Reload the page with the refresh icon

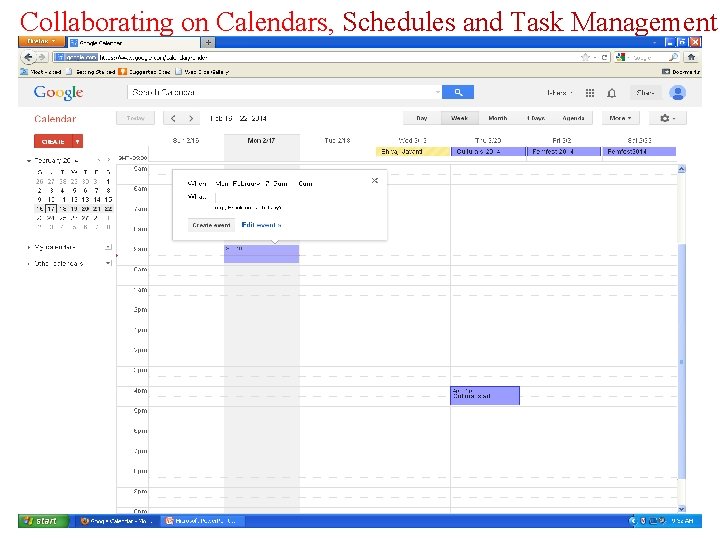pos(604,57)
